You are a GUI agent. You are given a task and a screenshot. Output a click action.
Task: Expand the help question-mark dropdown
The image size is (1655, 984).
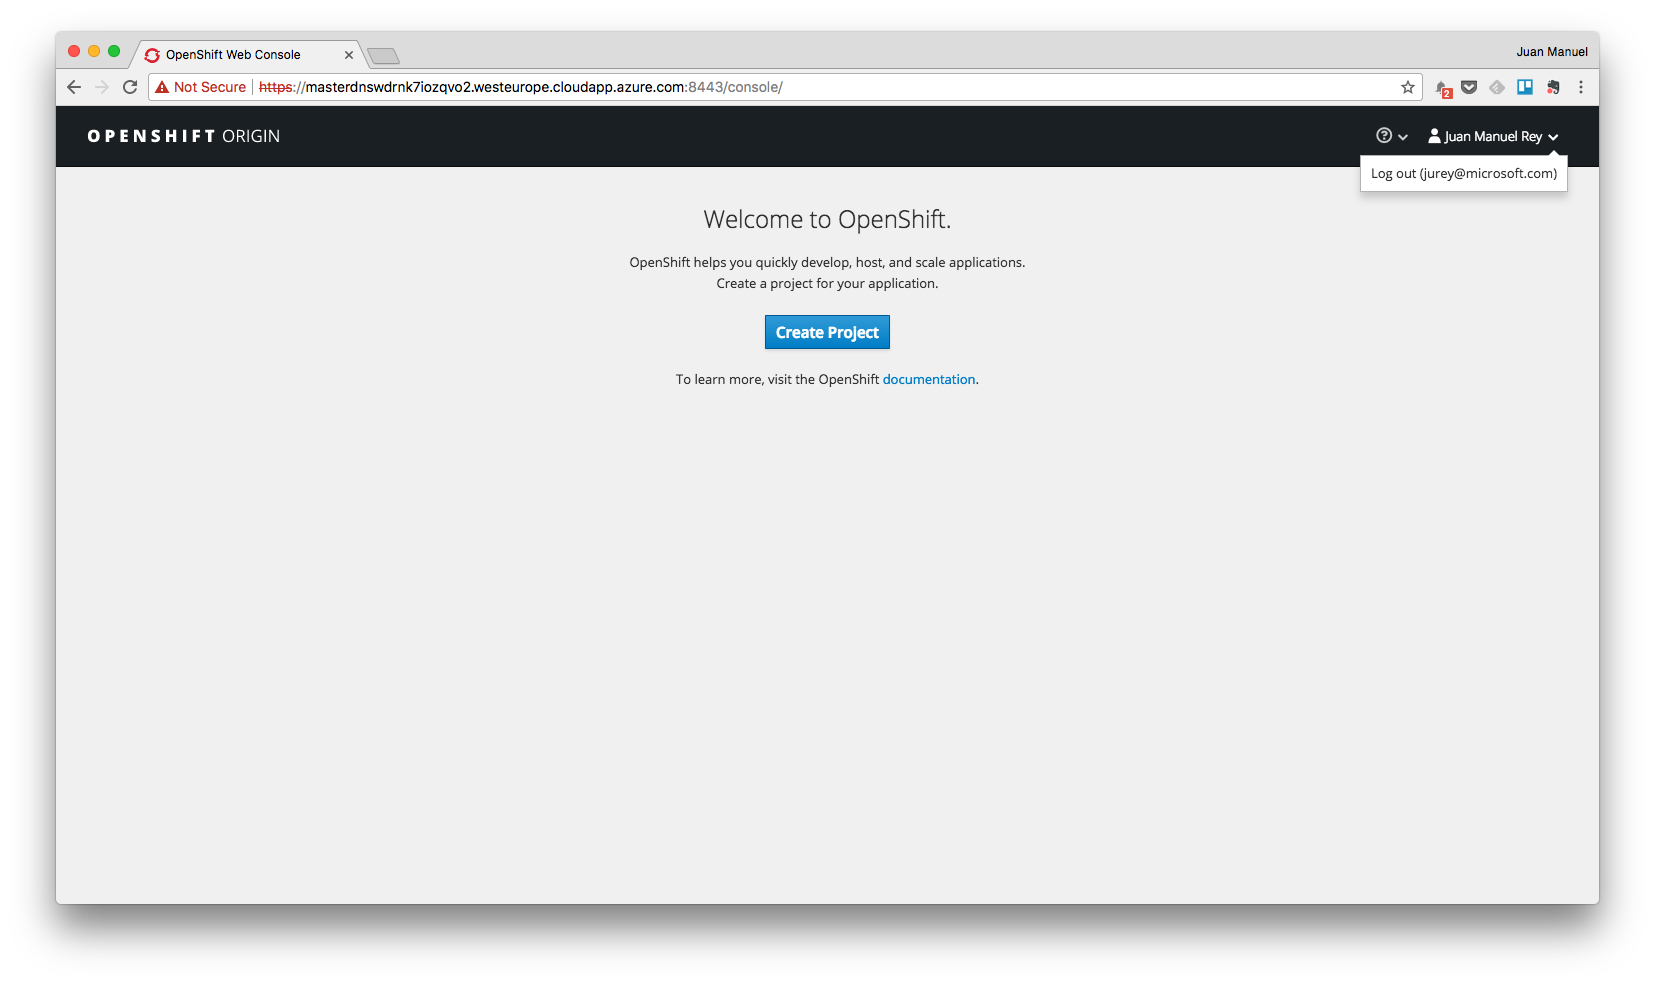pos(1391,136)
